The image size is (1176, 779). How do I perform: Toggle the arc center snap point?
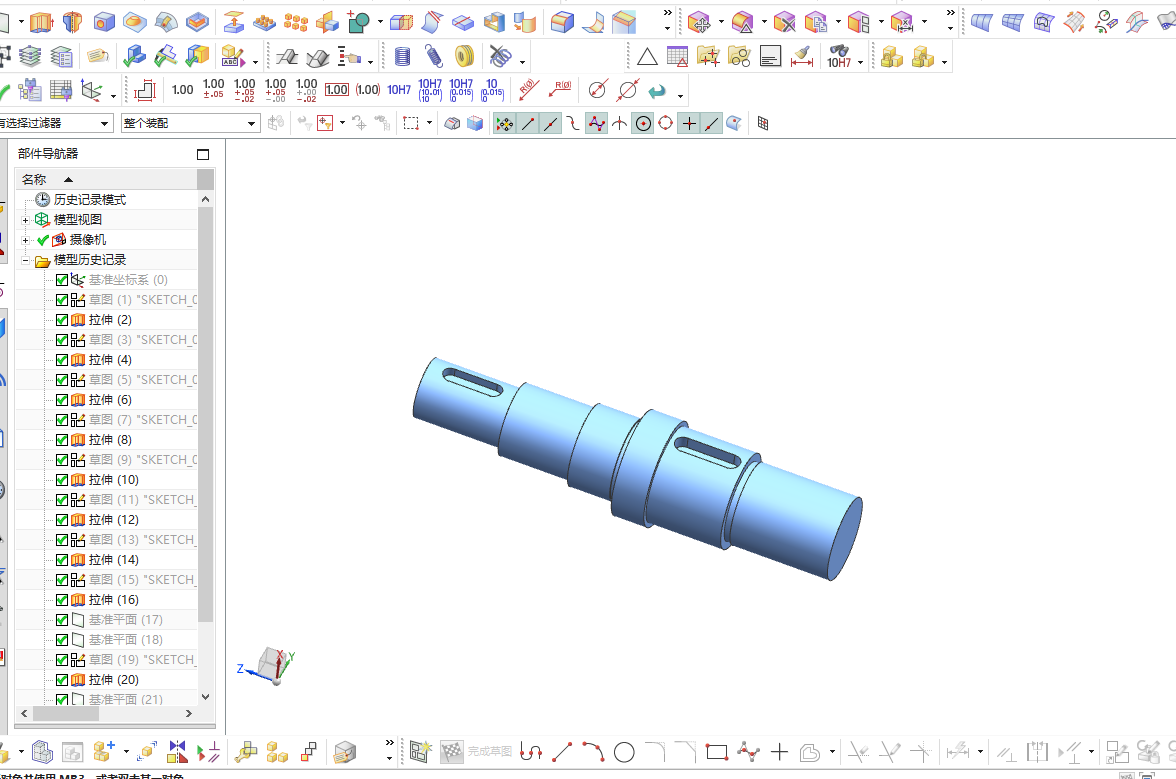pos(643,124)
